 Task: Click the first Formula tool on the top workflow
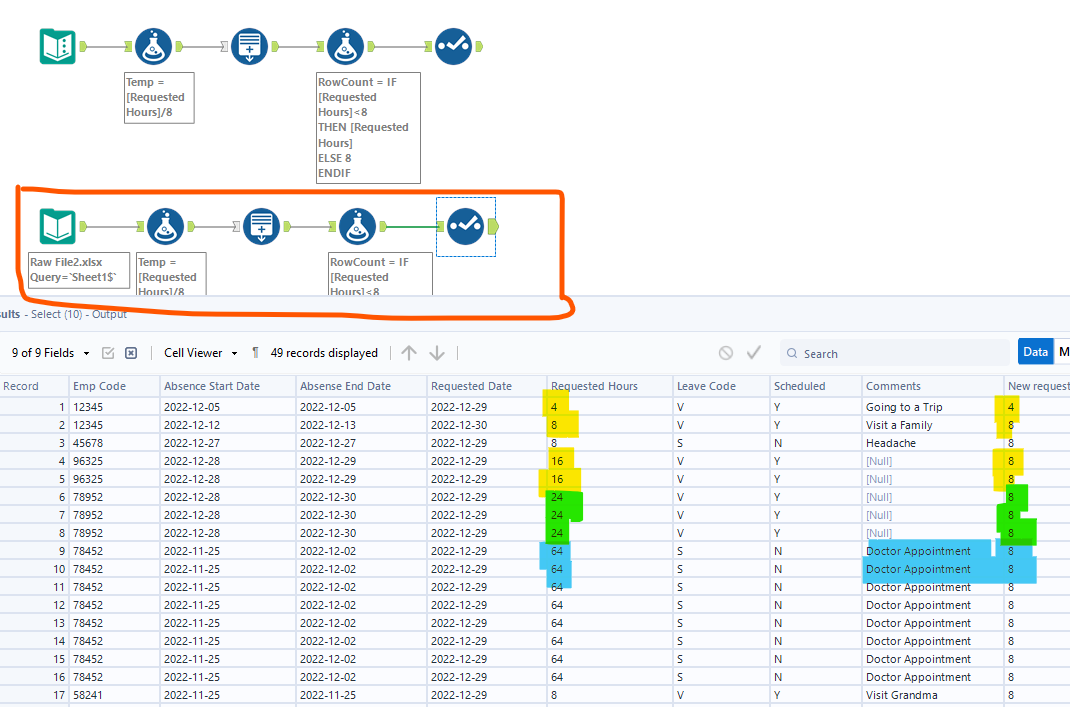153,46
